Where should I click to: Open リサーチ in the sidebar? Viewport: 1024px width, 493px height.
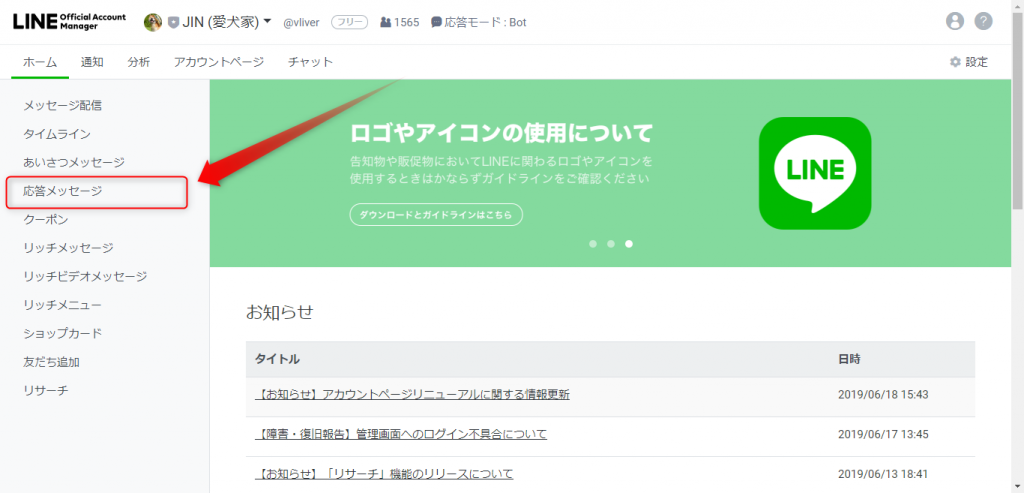click(x=46, y=390)
